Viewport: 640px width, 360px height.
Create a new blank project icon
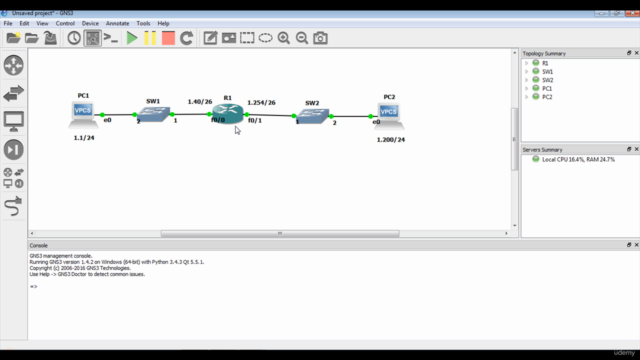13,38
